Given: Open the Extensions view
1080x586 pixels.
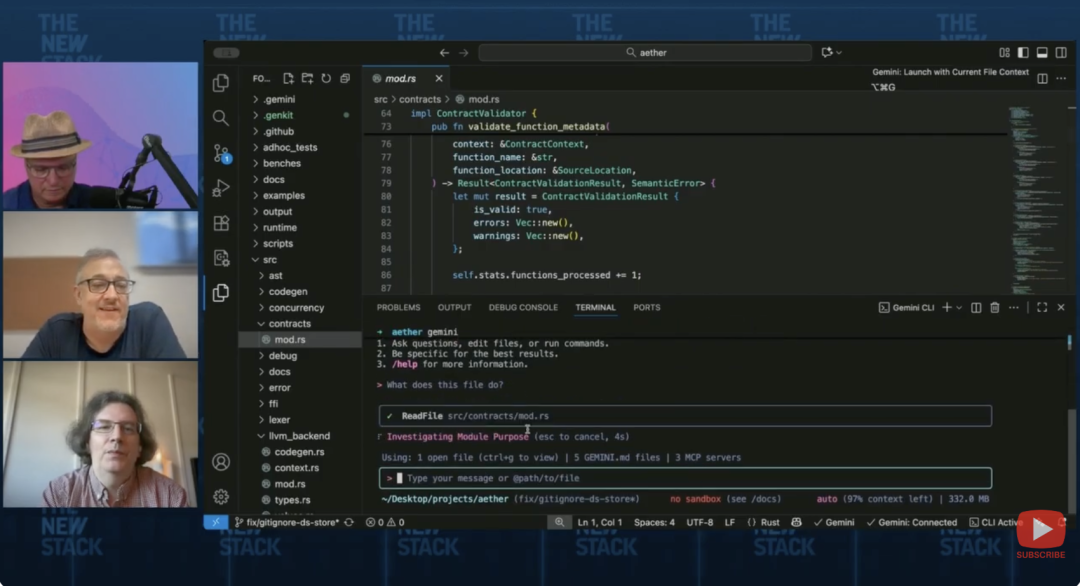Looking at the screenshot, I should pos(221,223).
